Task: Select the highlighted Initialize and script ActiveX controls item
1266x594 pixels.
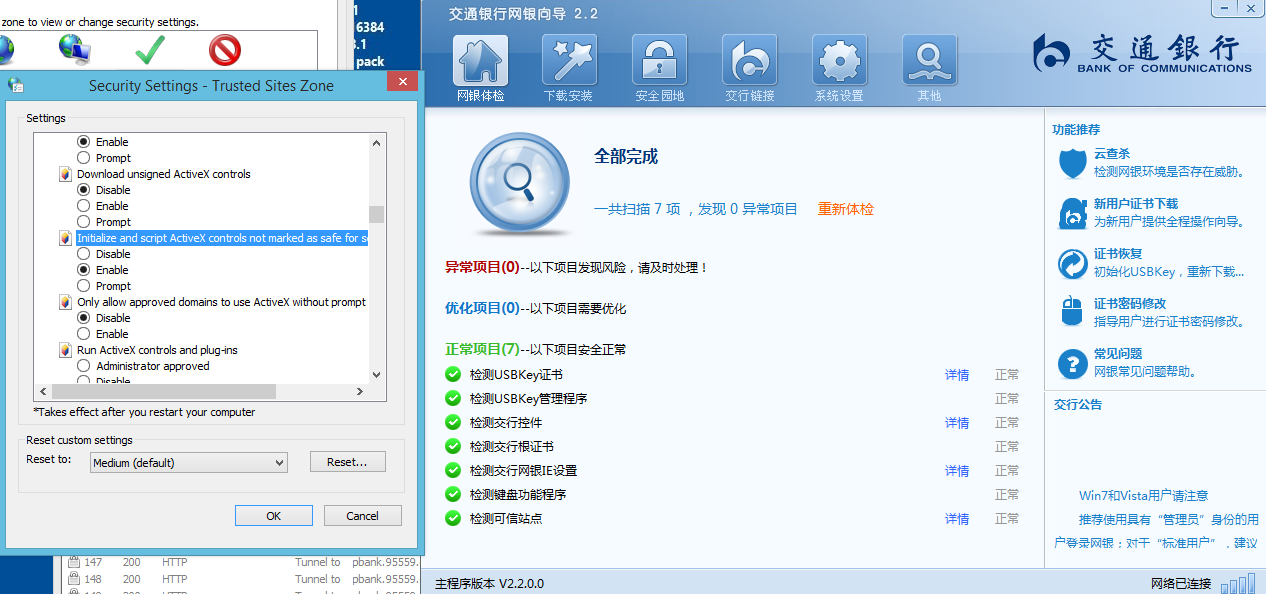Action: 222,238
